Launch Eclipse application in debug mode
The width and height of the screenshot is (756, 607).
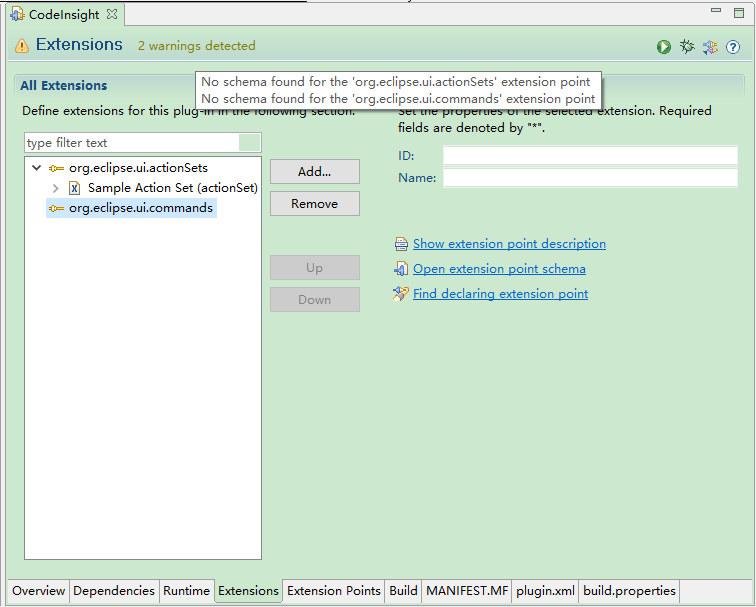(x=687, y=46)
